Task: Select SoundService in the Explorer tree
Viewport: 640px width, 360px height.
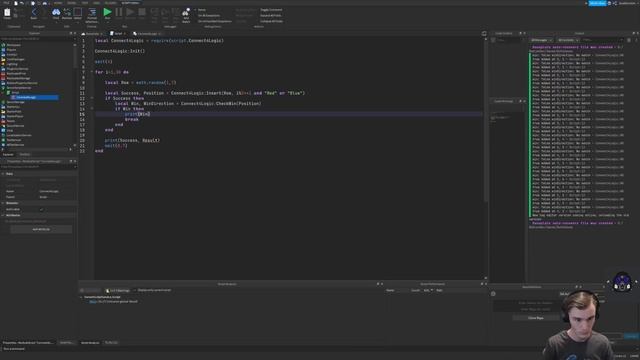Action: (15, 126)
